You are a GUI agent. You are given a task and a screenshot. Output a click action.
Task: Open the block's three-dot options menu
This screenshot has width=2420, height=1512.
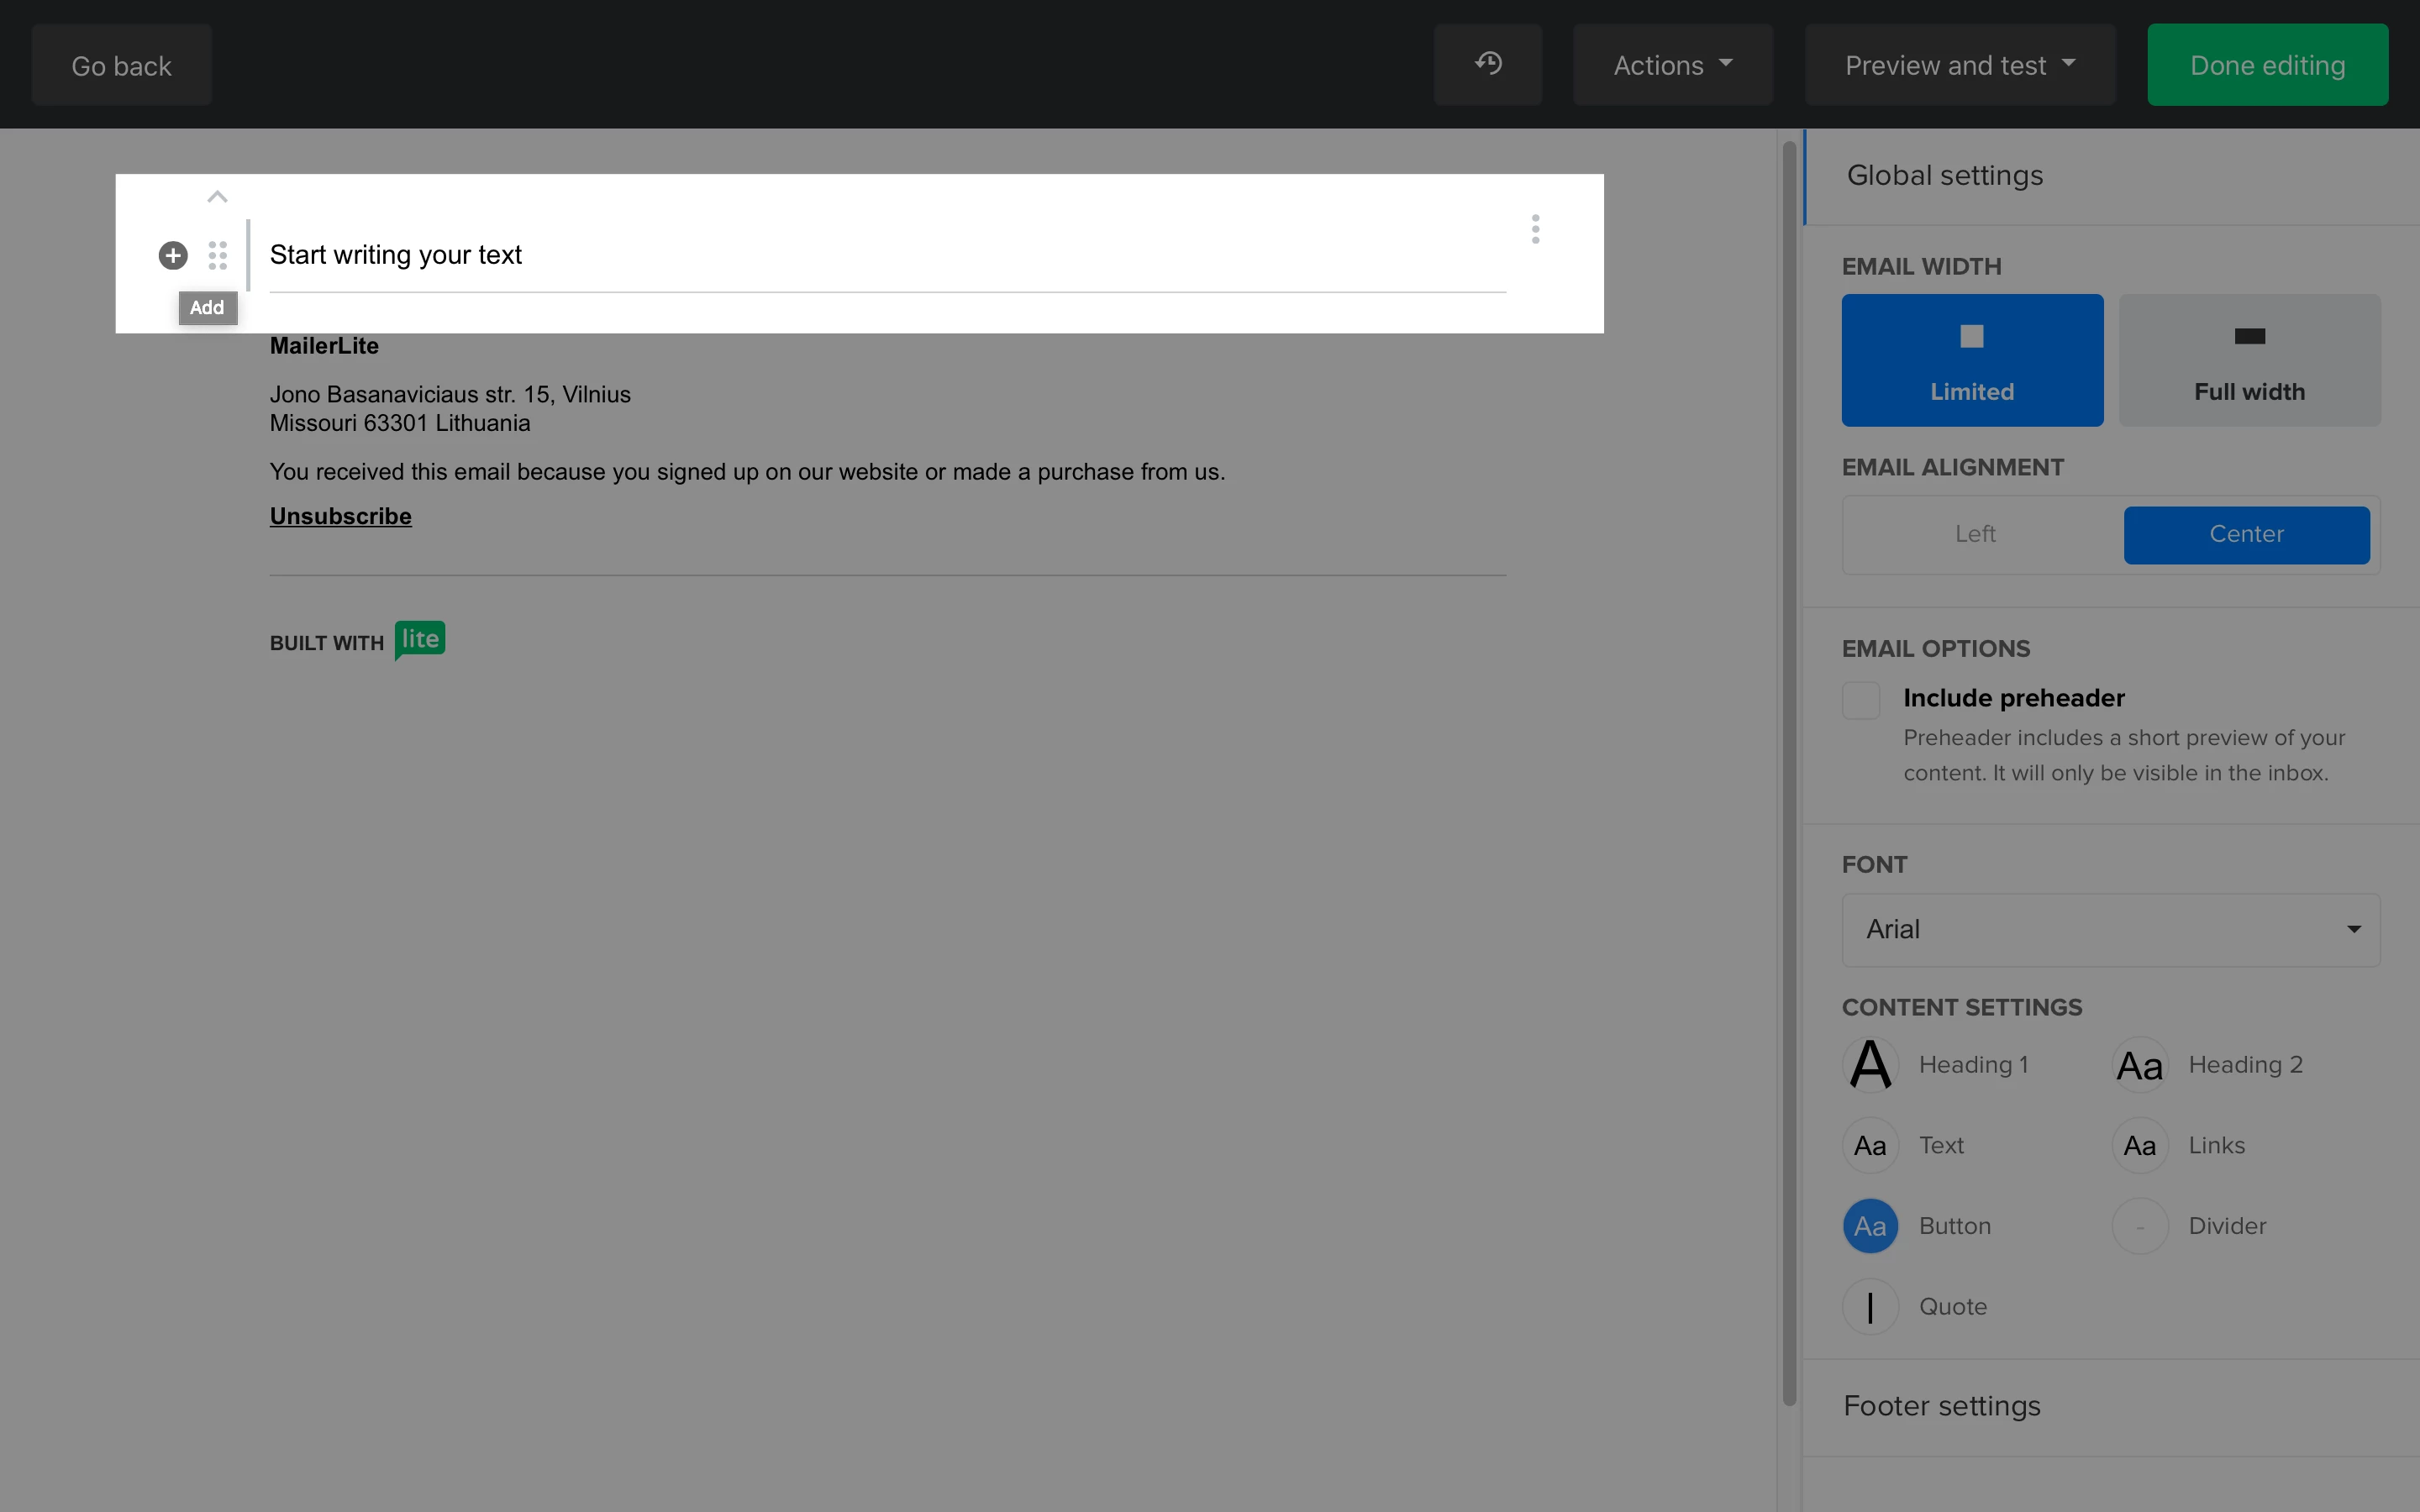1535,229
